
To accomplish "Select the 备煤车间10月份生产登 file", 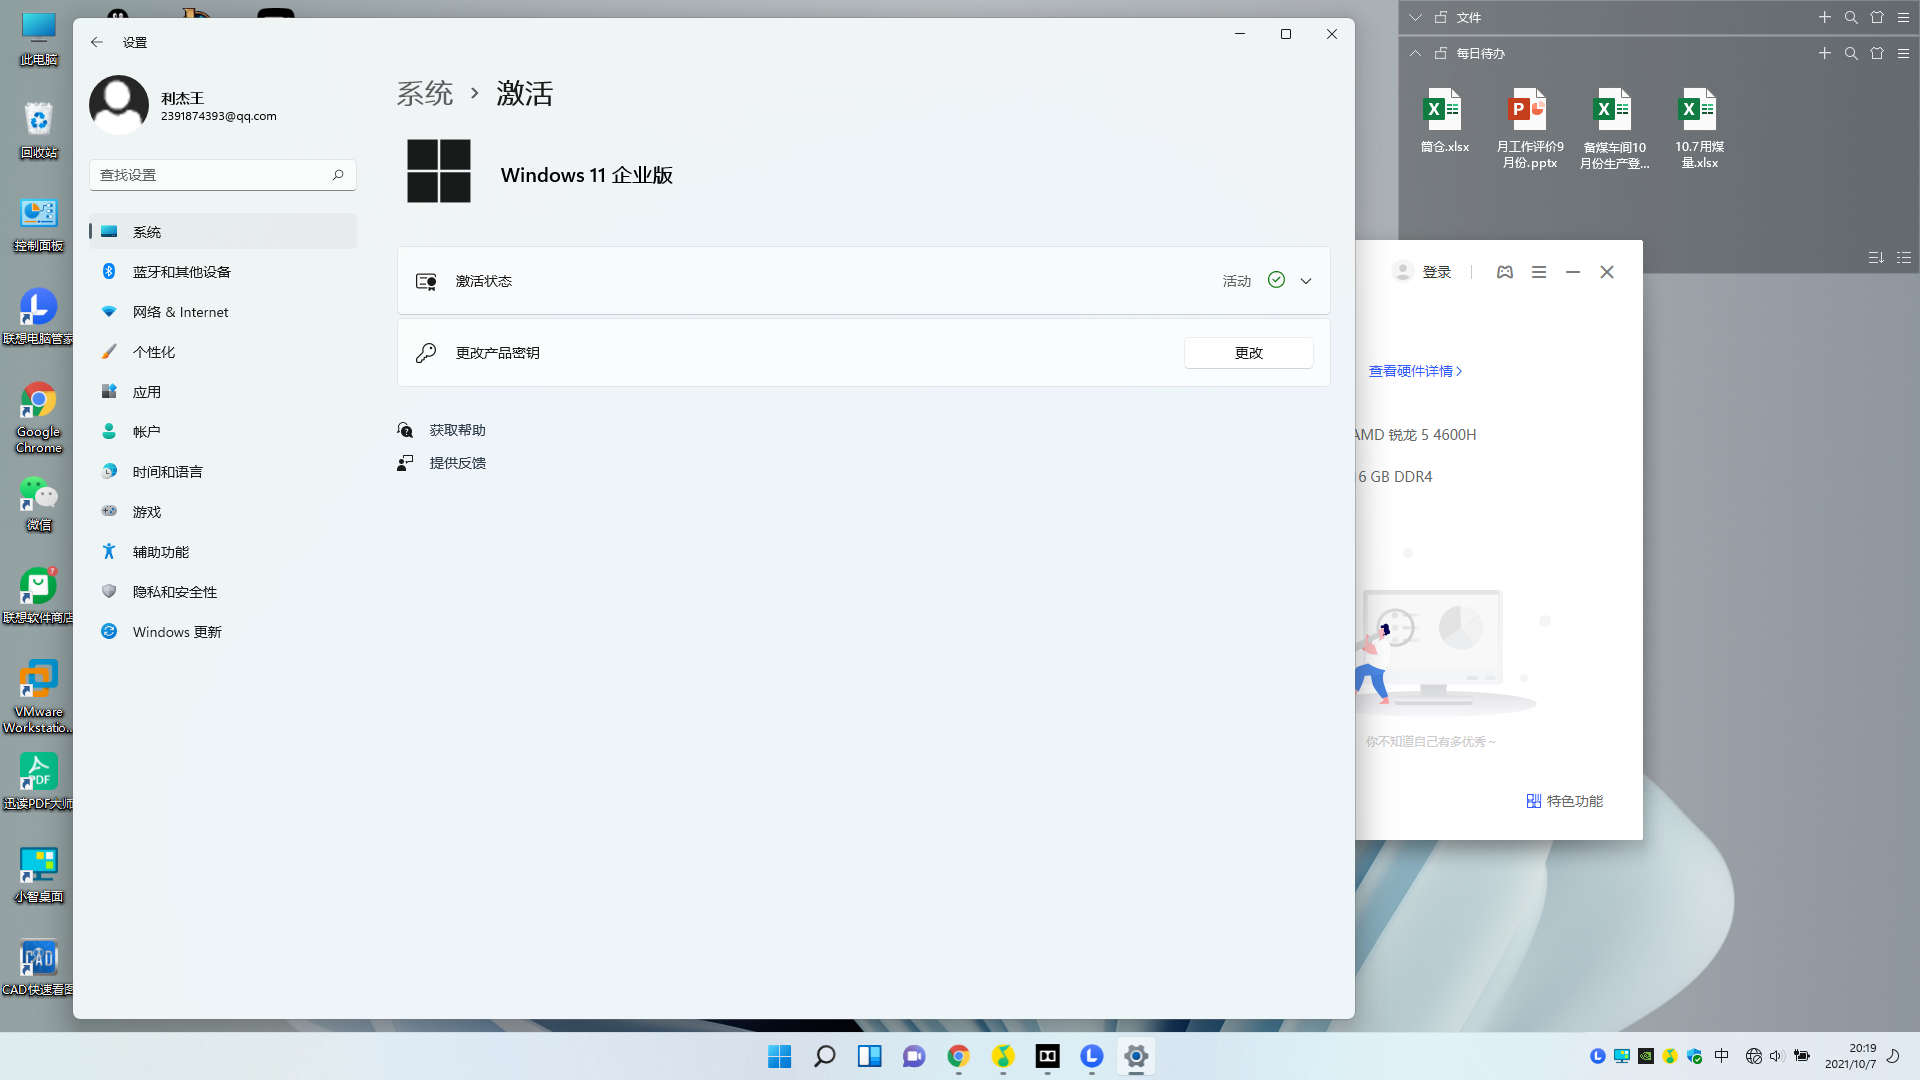I will point(1614,128).
